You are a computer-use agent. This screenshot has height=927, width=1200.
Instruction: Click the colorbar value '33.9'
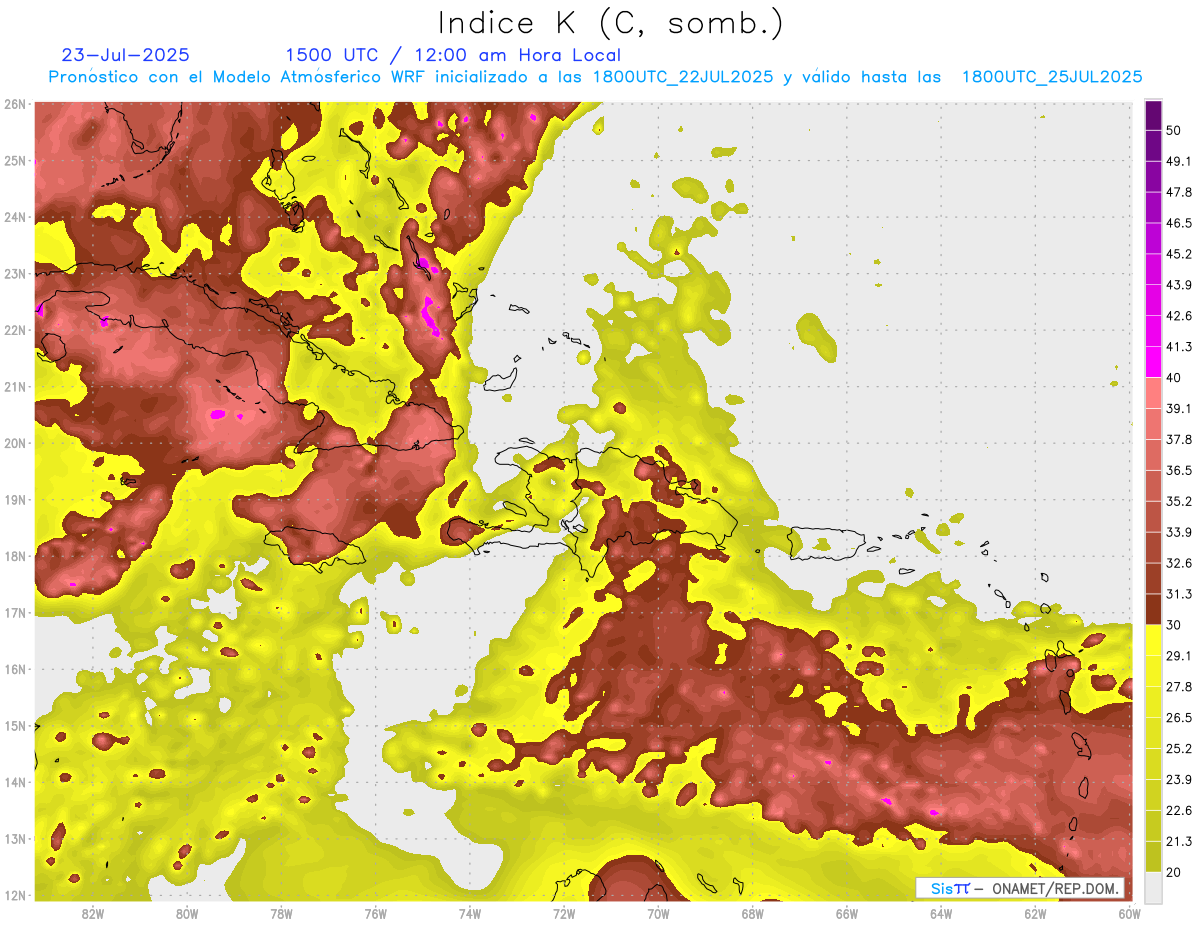[1179, 532]
